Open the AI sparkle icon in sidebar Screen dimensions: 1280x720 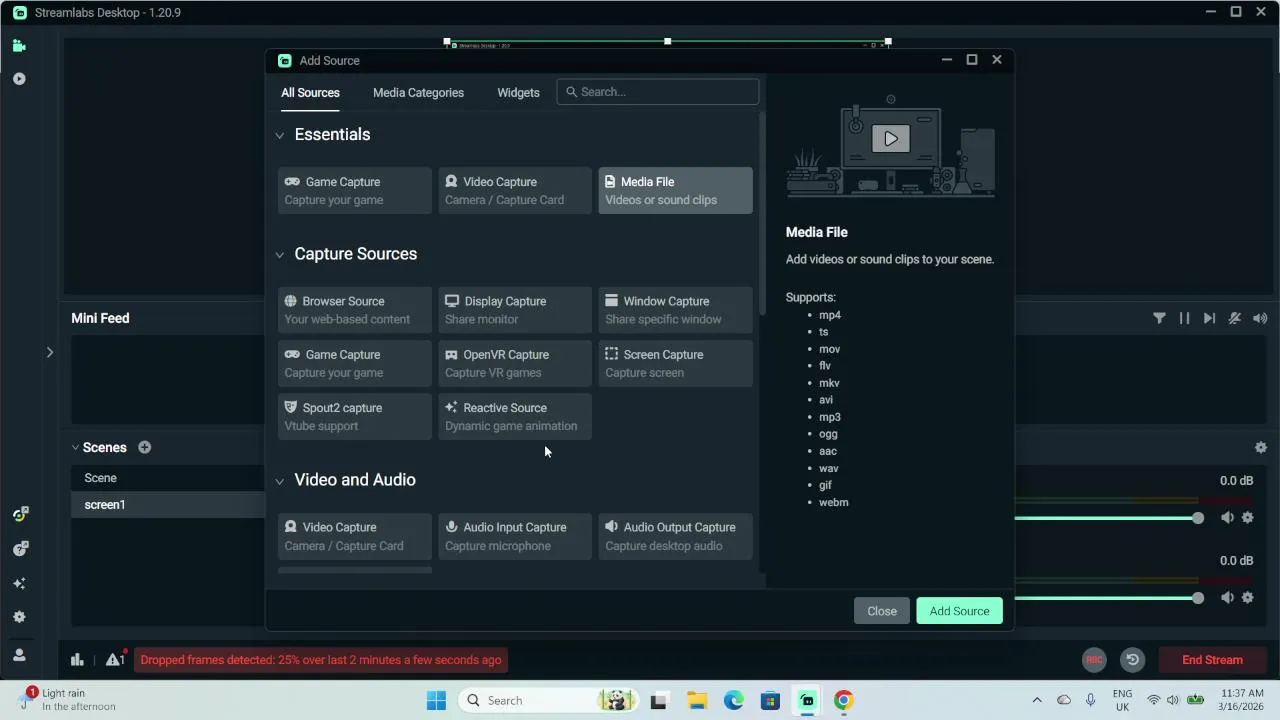tap(19, 583)
